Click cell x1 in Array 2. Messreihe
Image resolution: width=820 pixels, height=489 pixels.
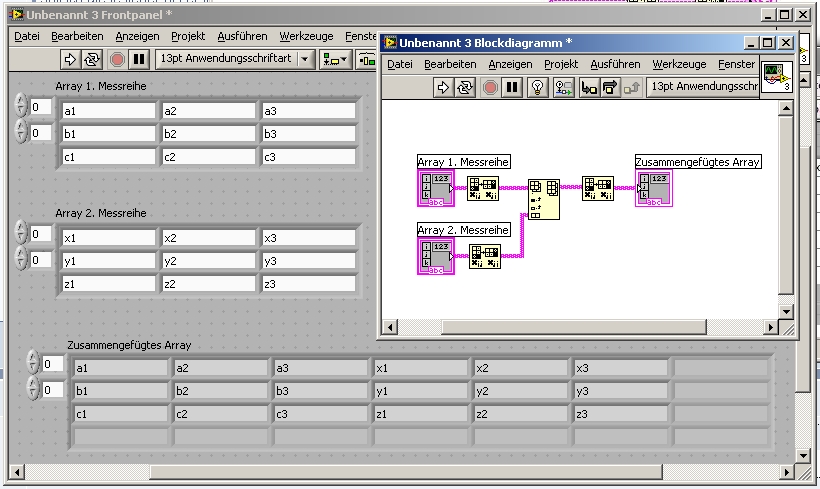(x=108, y=238)
